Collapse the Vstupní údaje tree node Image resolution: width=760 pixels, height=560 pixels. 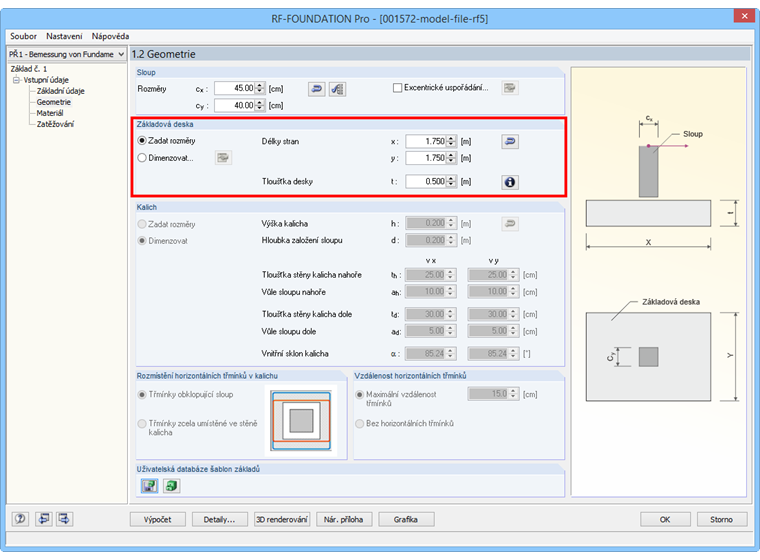tap(16, 80)
